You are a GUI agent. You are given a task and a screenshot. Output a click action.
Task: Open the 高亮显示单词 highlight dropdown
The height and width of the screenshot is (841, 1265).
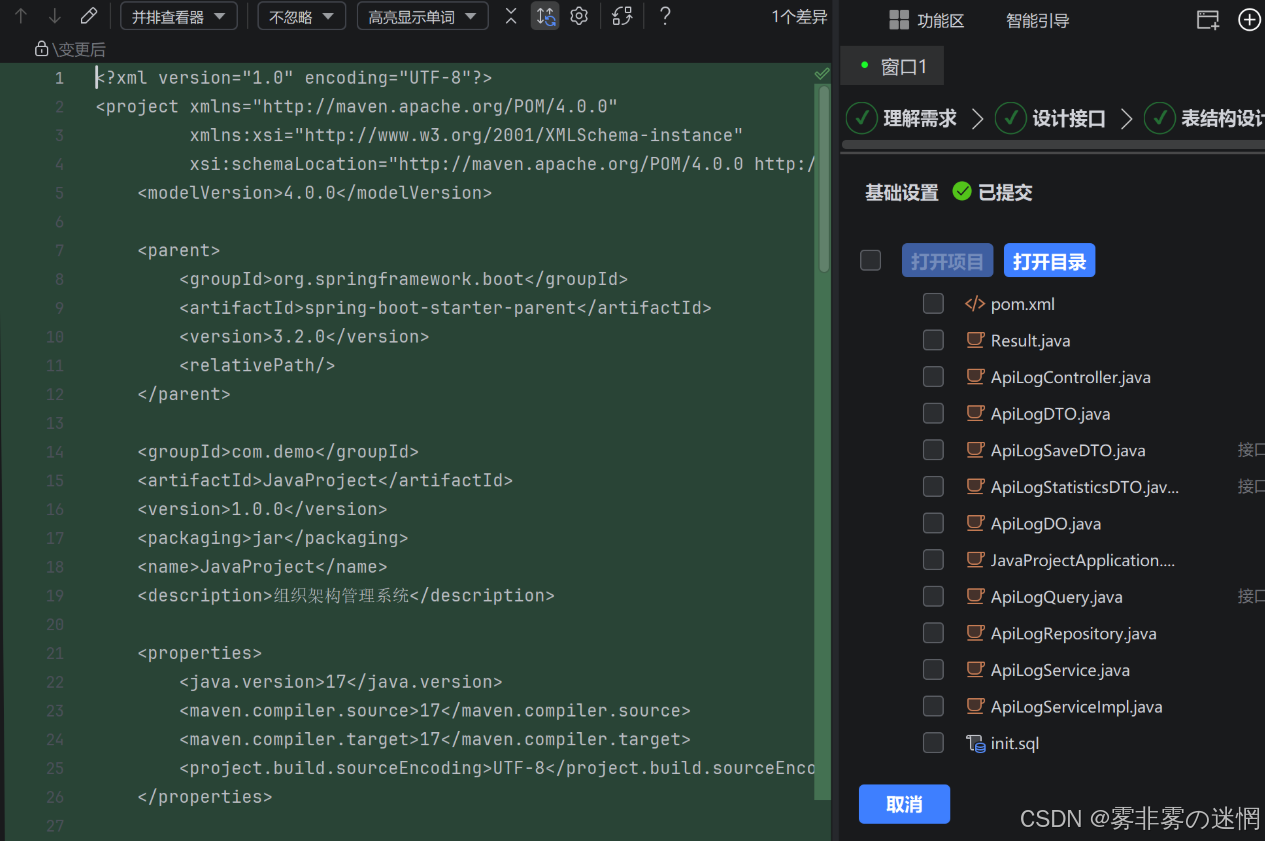422,16
